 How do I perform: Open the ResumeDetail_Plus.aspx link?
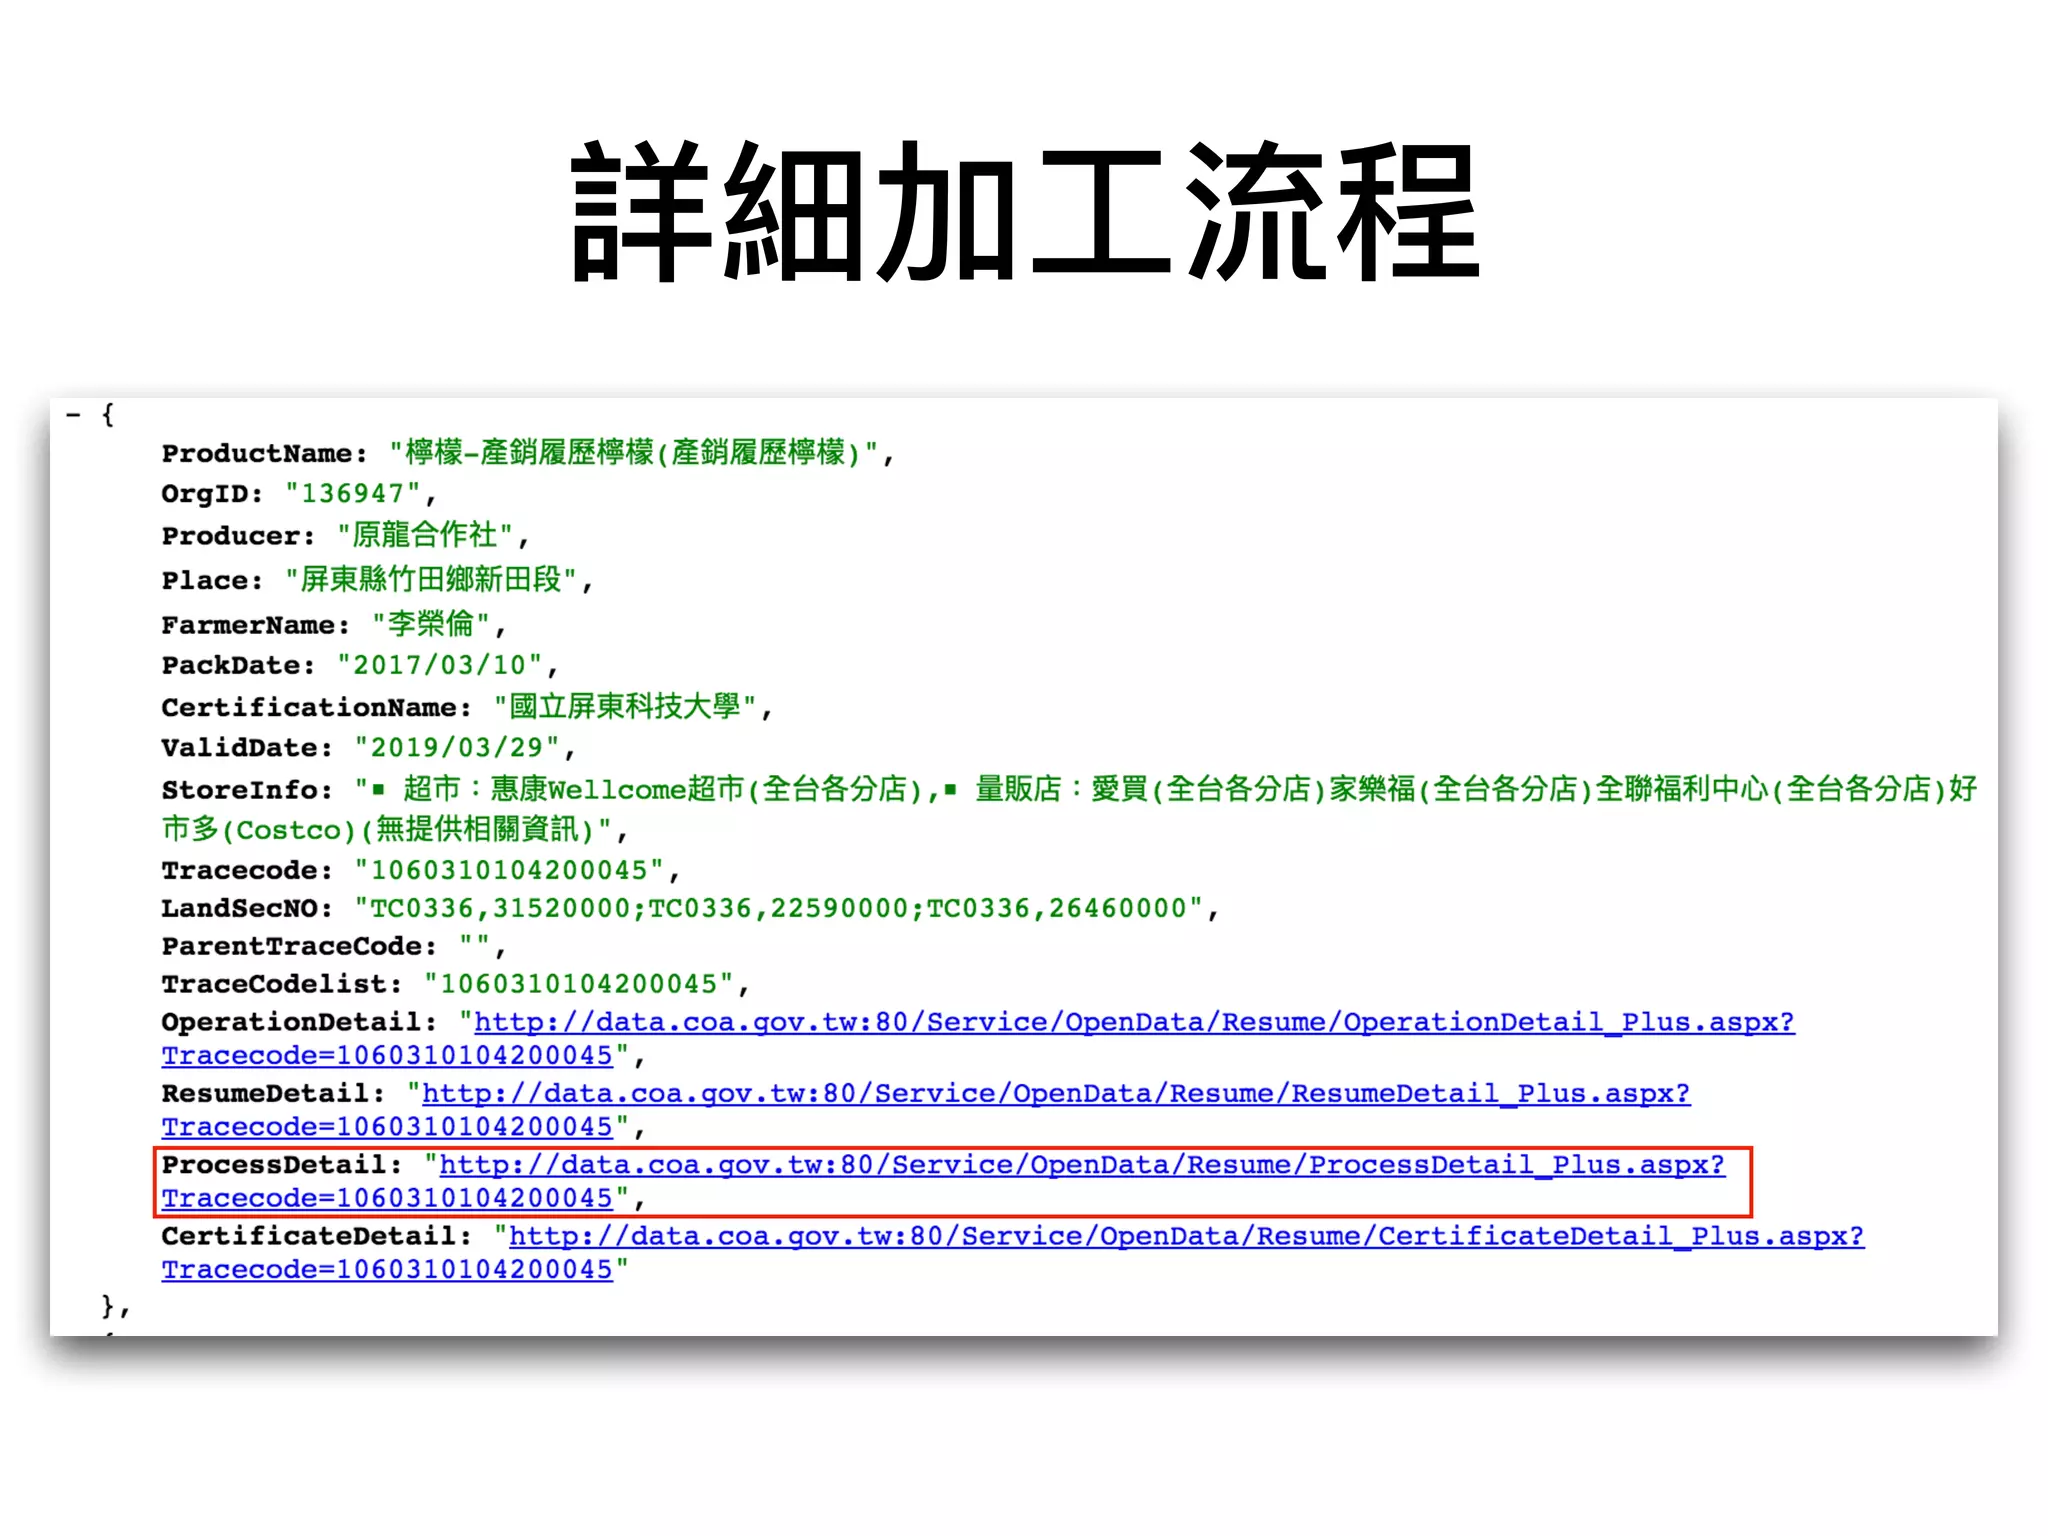coord(1055,1093)
